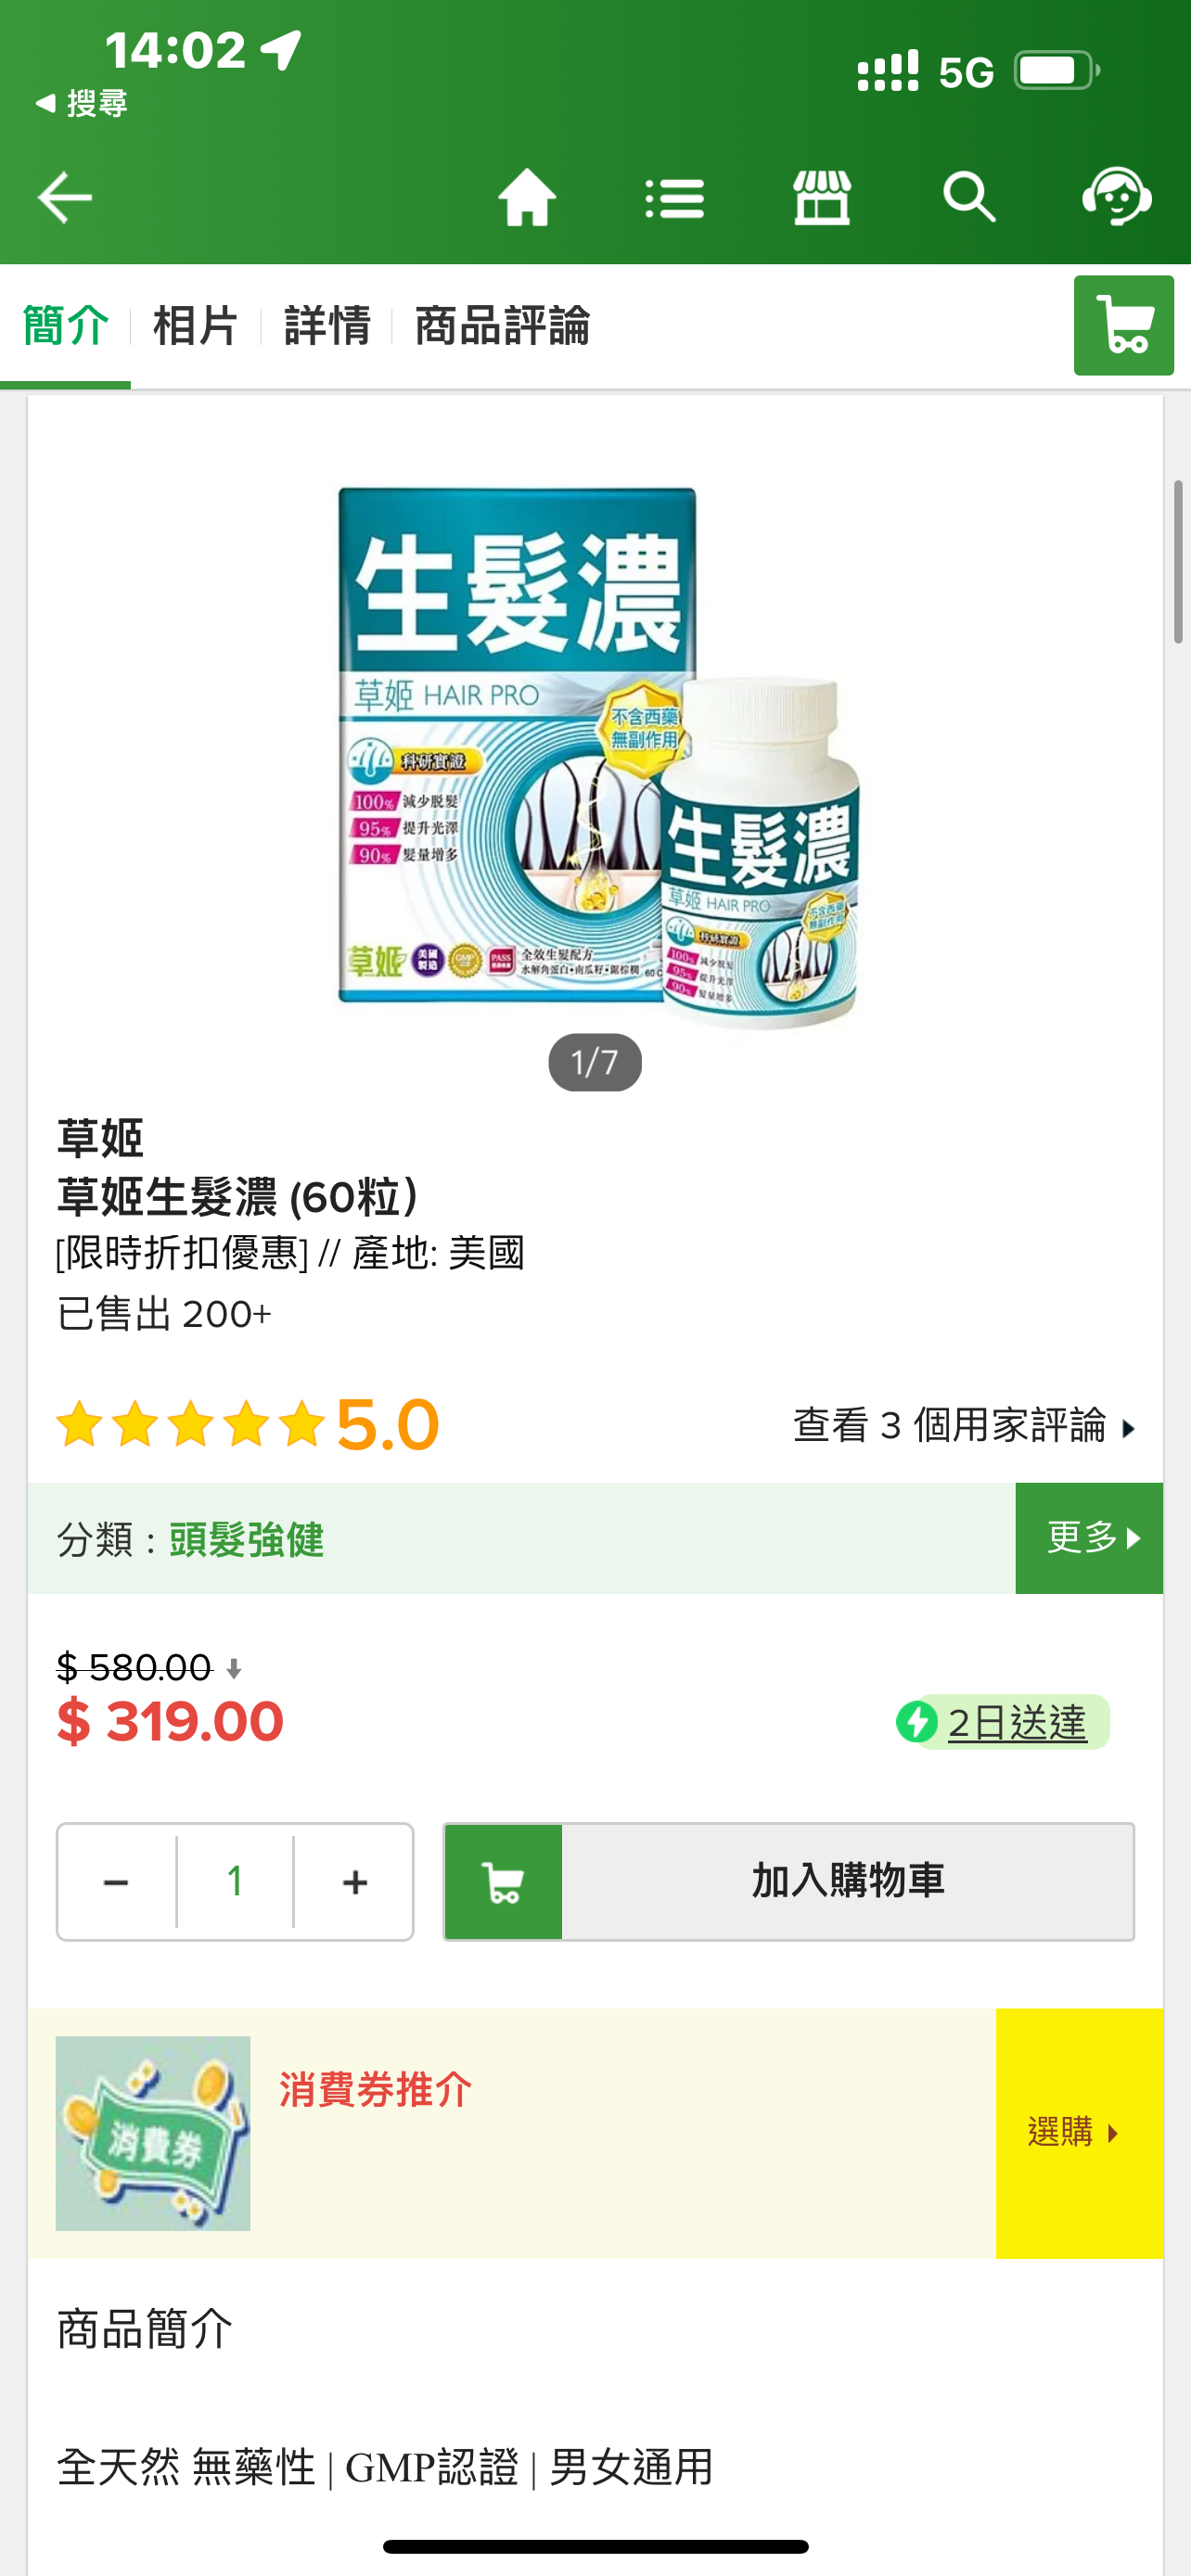Add item with 加入購物車 button
Screen dimensions: 1191x2576
coord(789,1882)
